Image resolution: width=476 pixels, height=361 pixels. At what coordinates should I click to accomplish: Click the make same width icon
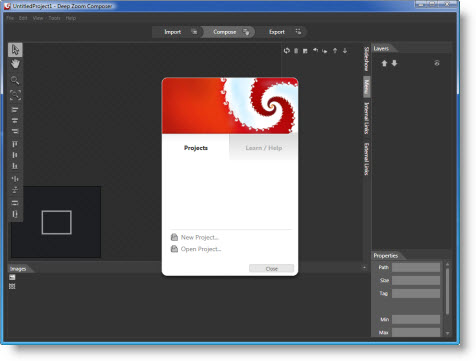pyautogui.click(x=15, y=203)
